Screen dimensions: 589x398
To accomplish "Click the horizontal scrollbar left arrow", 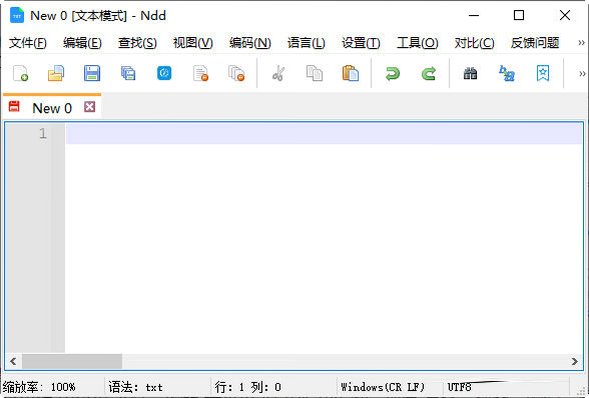I will (x=13, y=361).
